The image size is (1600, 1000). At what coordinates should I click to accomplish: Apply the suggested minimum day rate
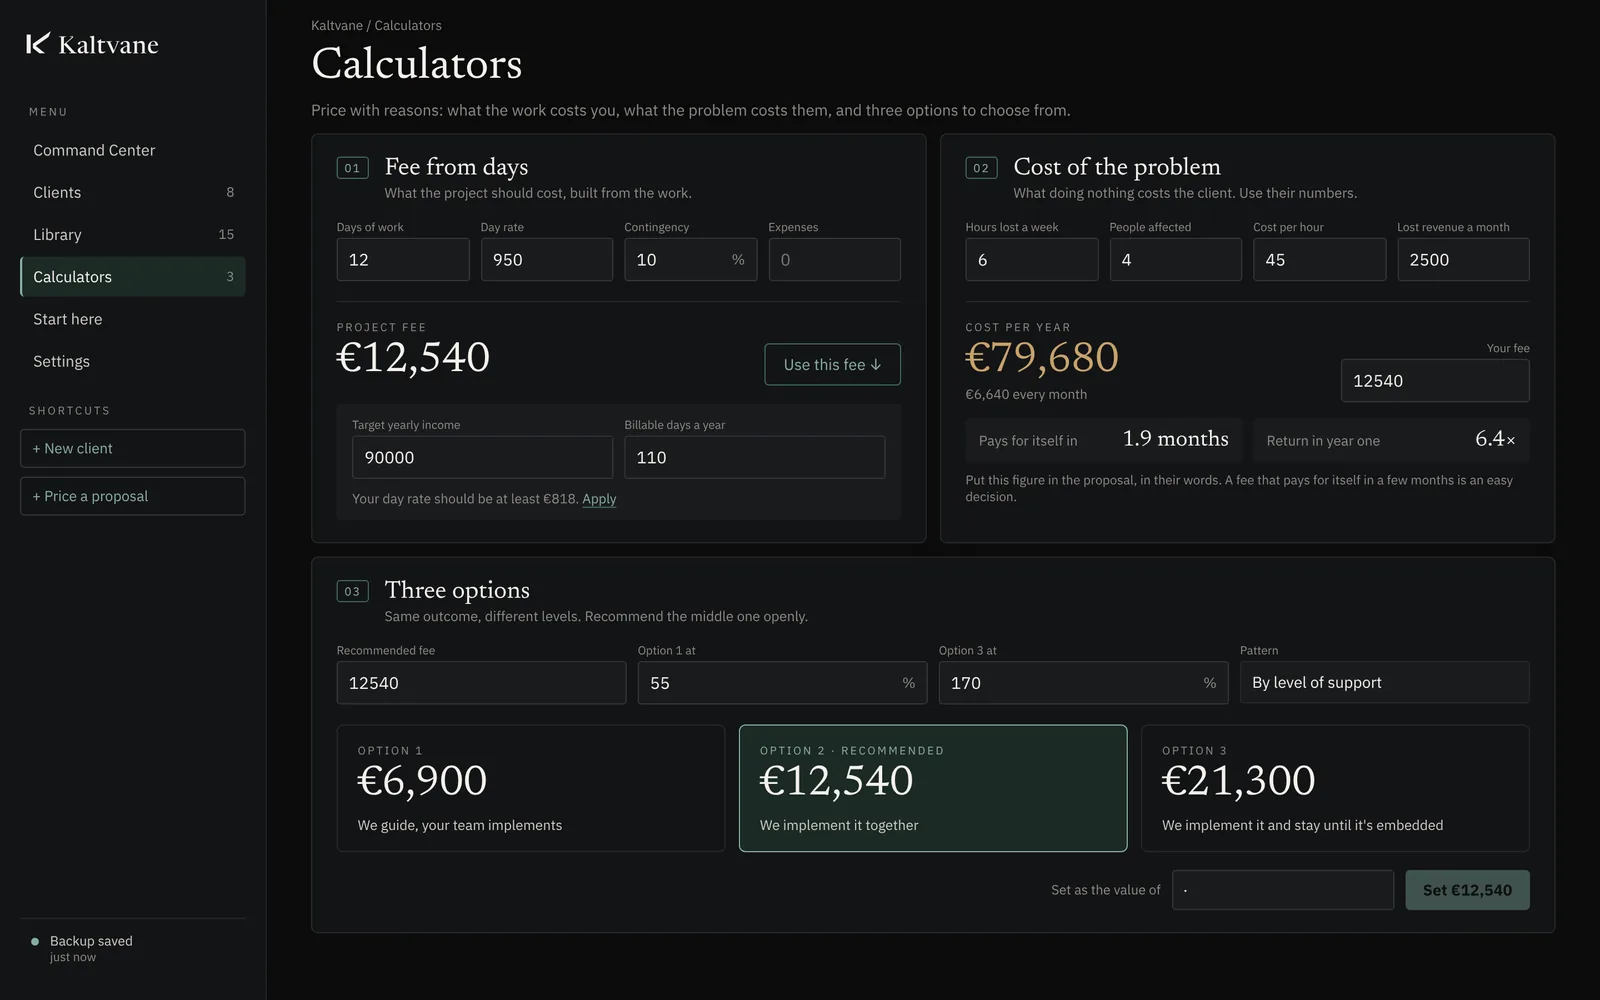[x=599, y=499]
